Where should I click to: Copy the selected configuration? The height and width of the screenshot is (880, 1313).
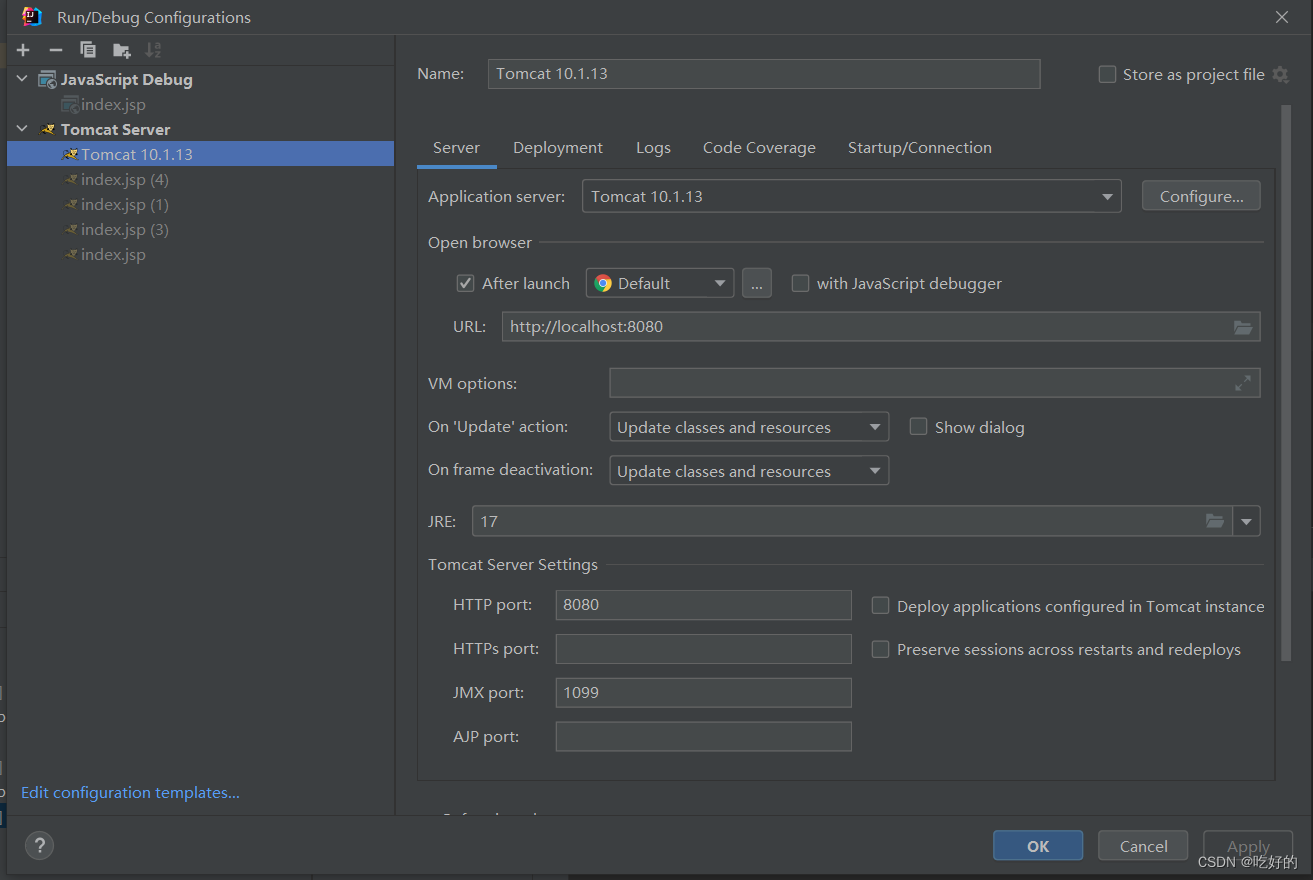[88, 50]
